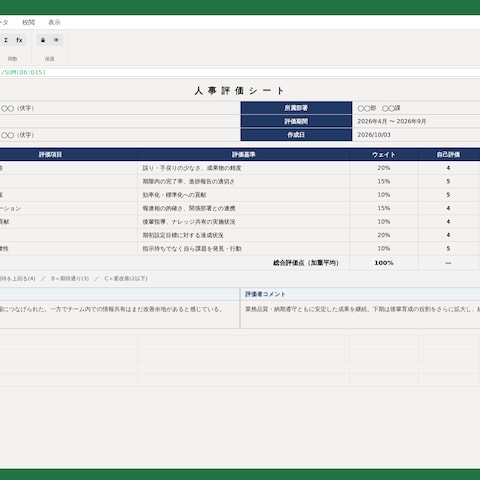Select the 15% weight in 期限内の完了率 row

coord(384,181)
